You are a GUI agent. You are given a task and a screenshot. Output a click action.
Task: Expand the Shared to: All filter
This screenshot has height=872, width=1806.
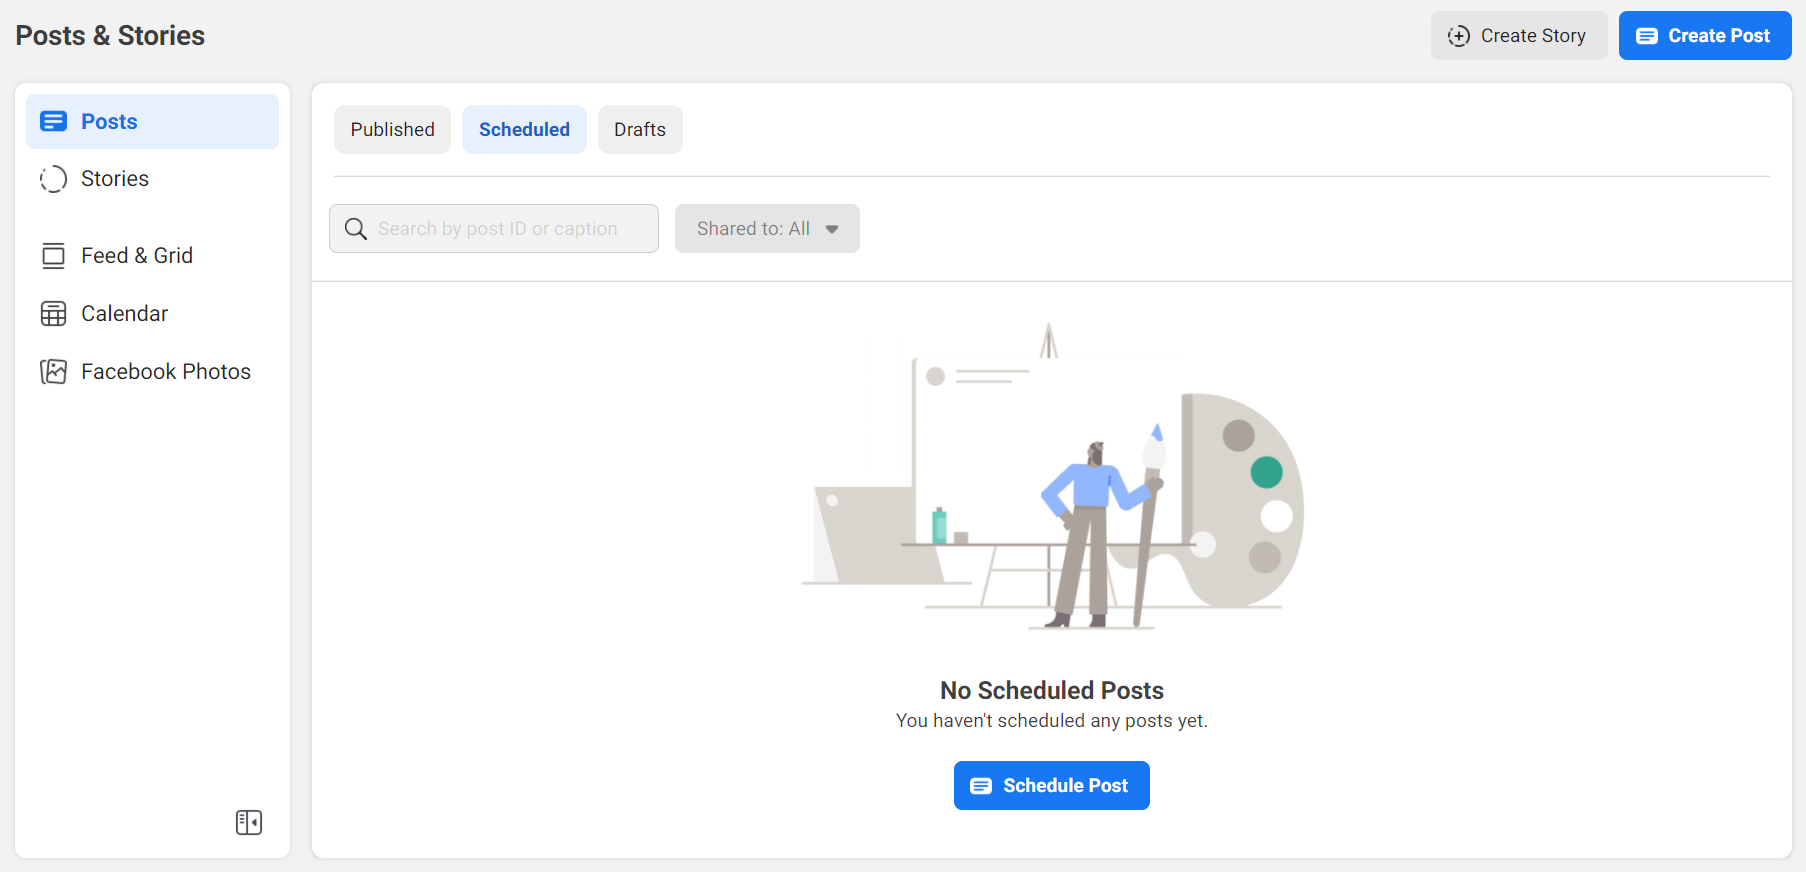pyautogui.click(x=767, y=228)
